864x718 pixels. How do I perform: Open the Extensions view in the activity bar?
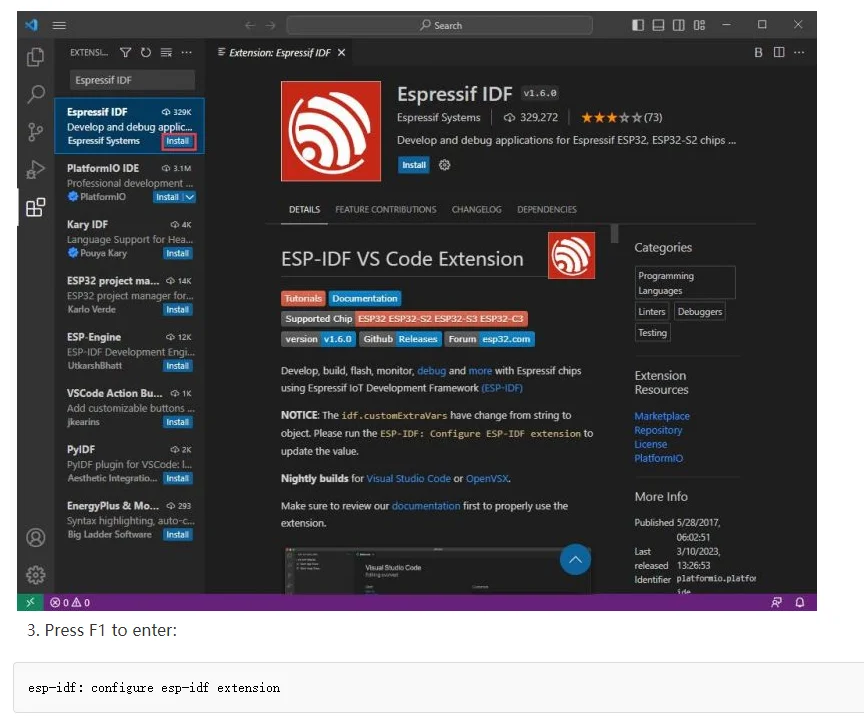pos(35,207)
